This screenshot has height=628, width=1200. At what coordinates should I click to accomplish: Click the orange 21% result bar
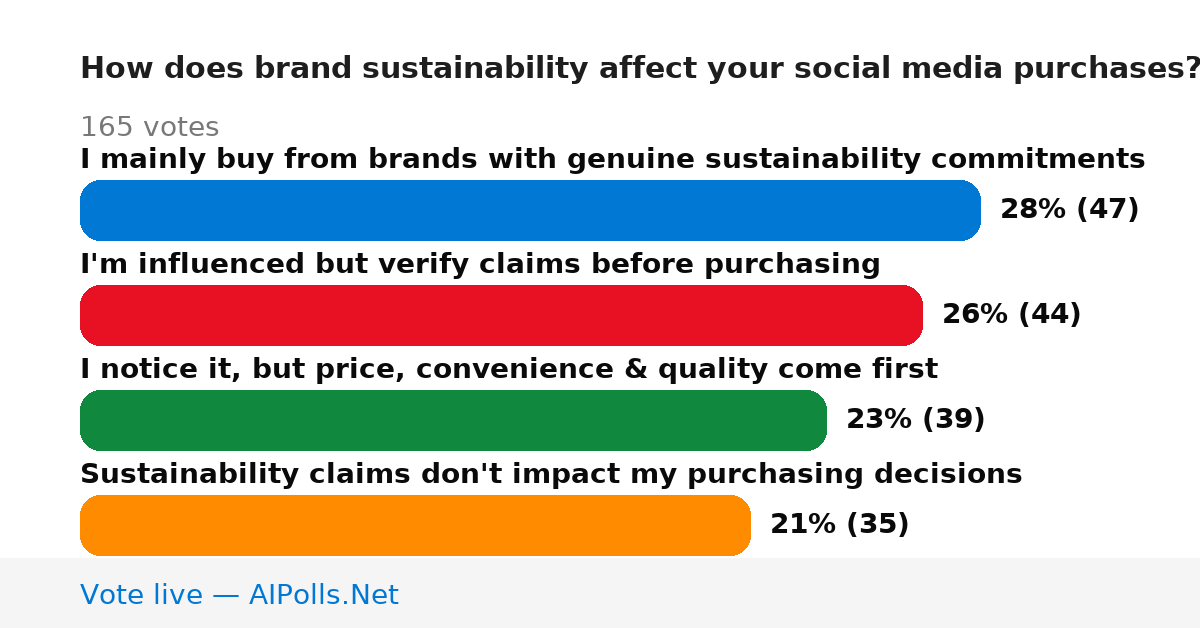(415, 525)
